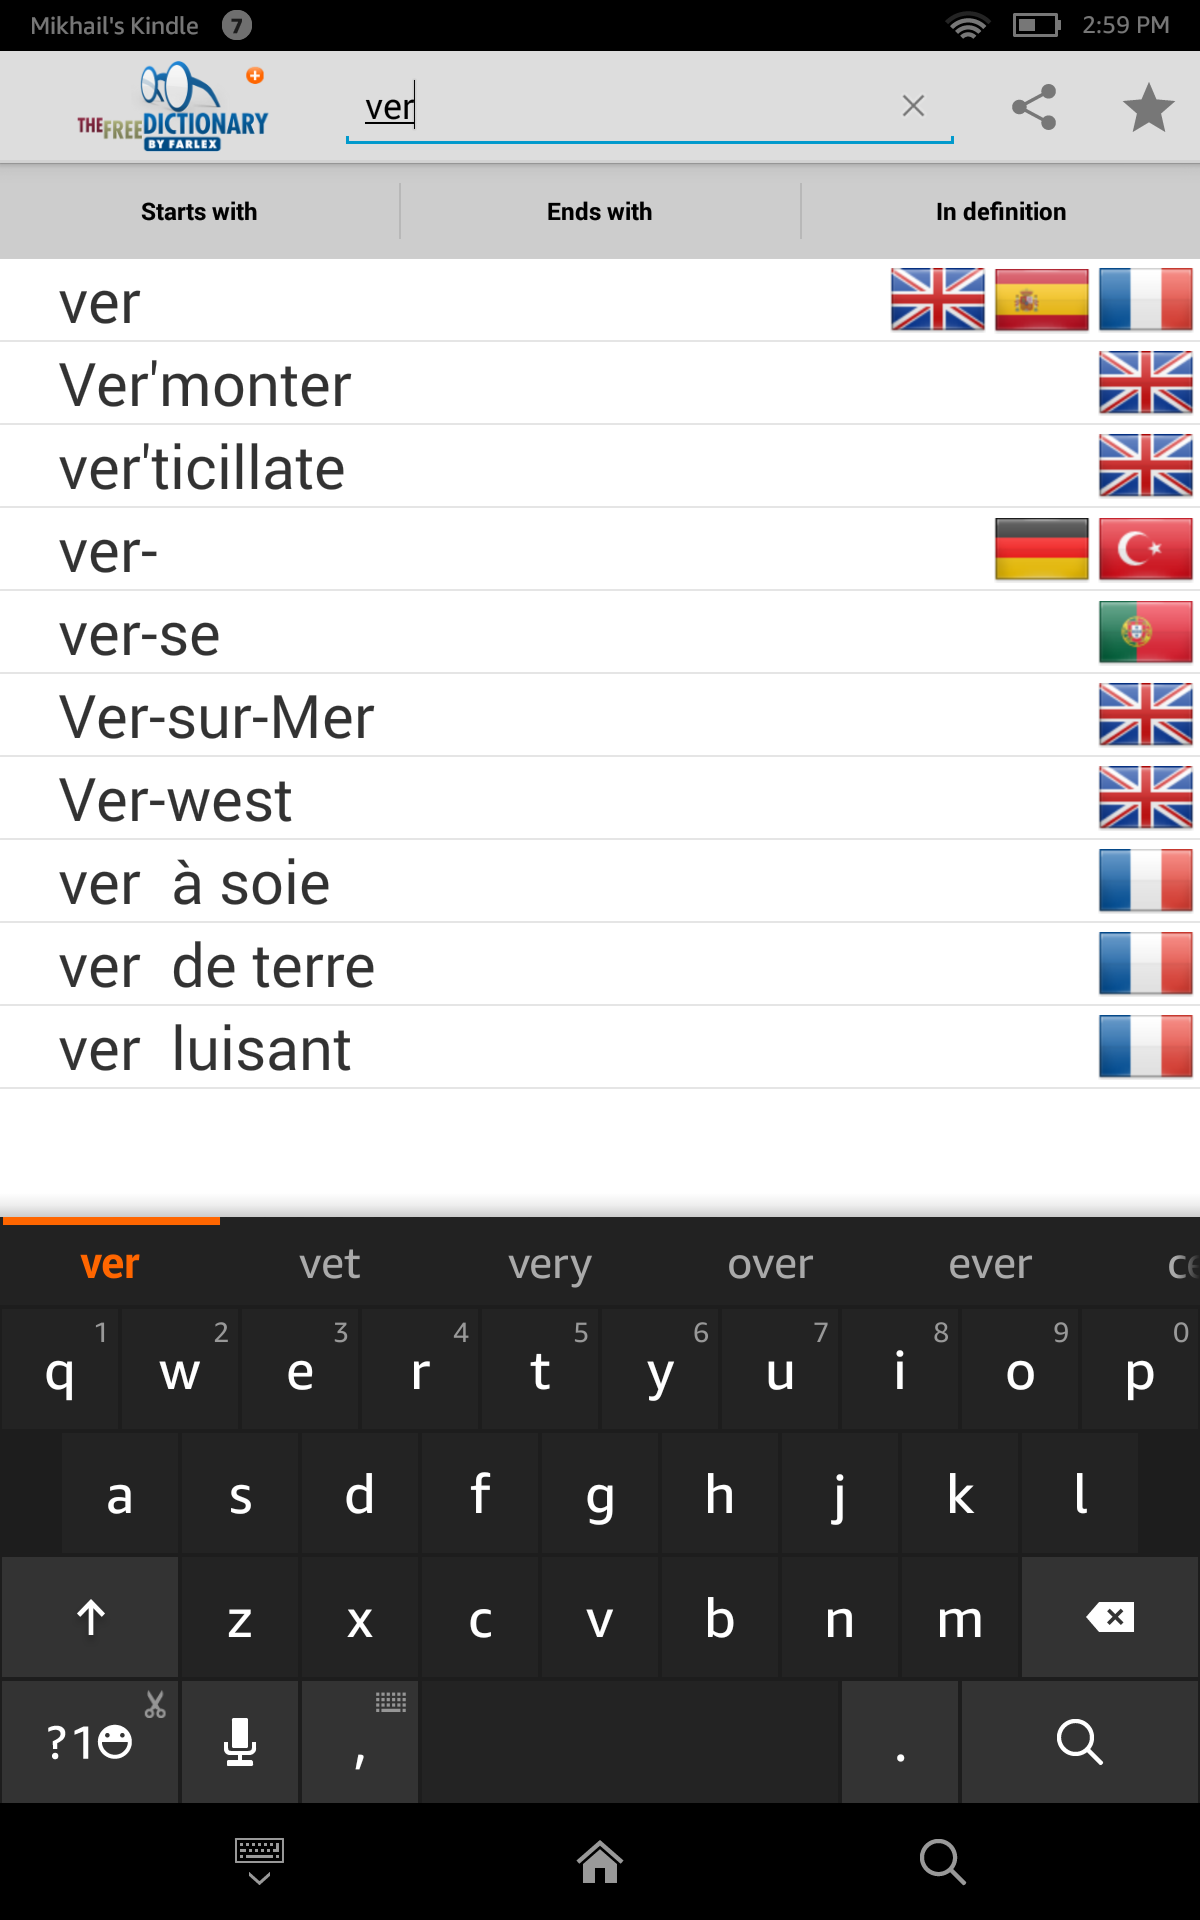1200x1920 pixels.
Task: Collapse the keyboard using bottom chevron
Action: pos(258,1860)
